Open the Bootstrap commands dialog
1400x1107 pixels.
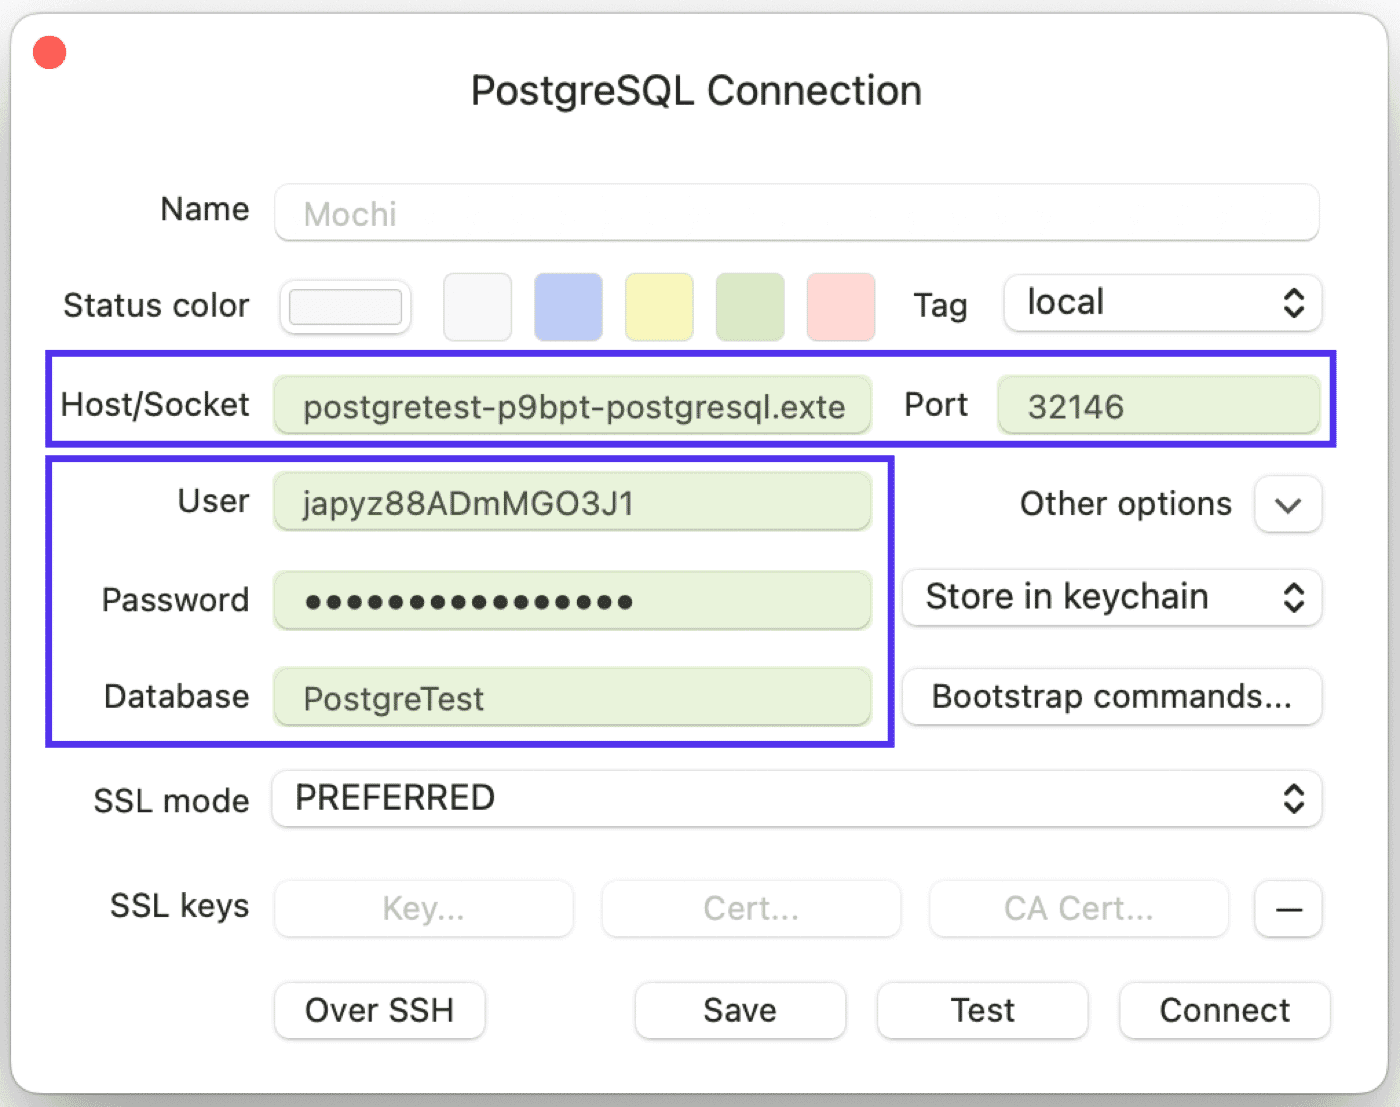point(1111,697)
